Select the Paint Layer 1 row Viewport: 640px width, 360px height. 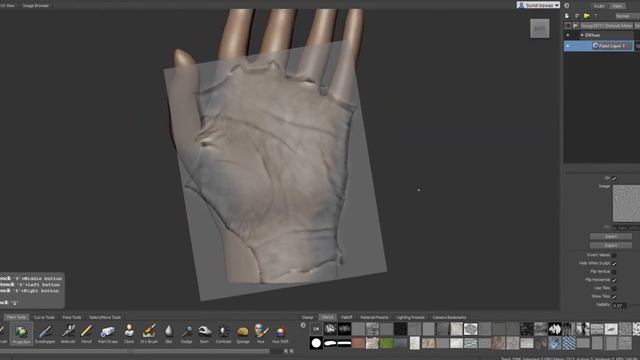click(x=599, y=46)
